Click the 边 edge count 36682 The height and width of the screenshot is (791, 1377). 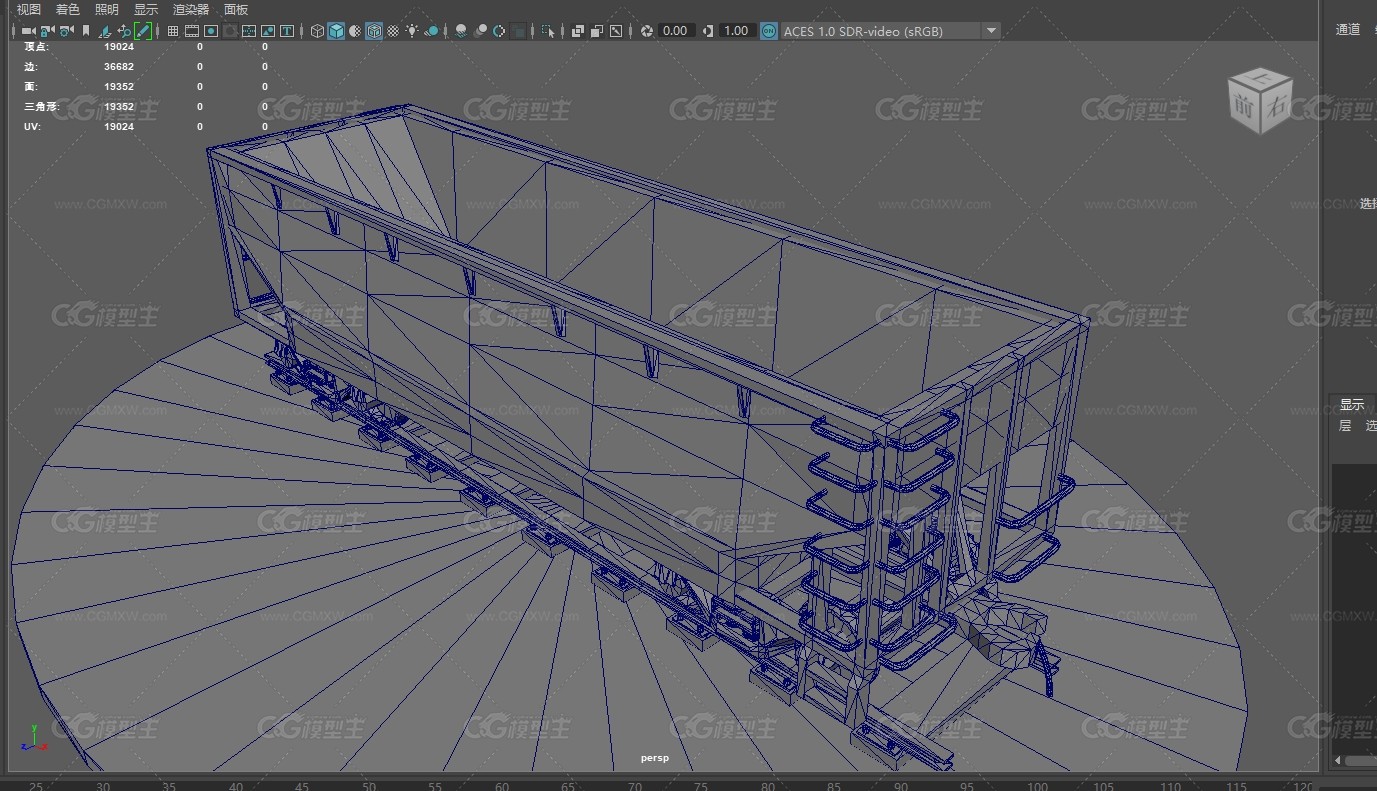119,66
